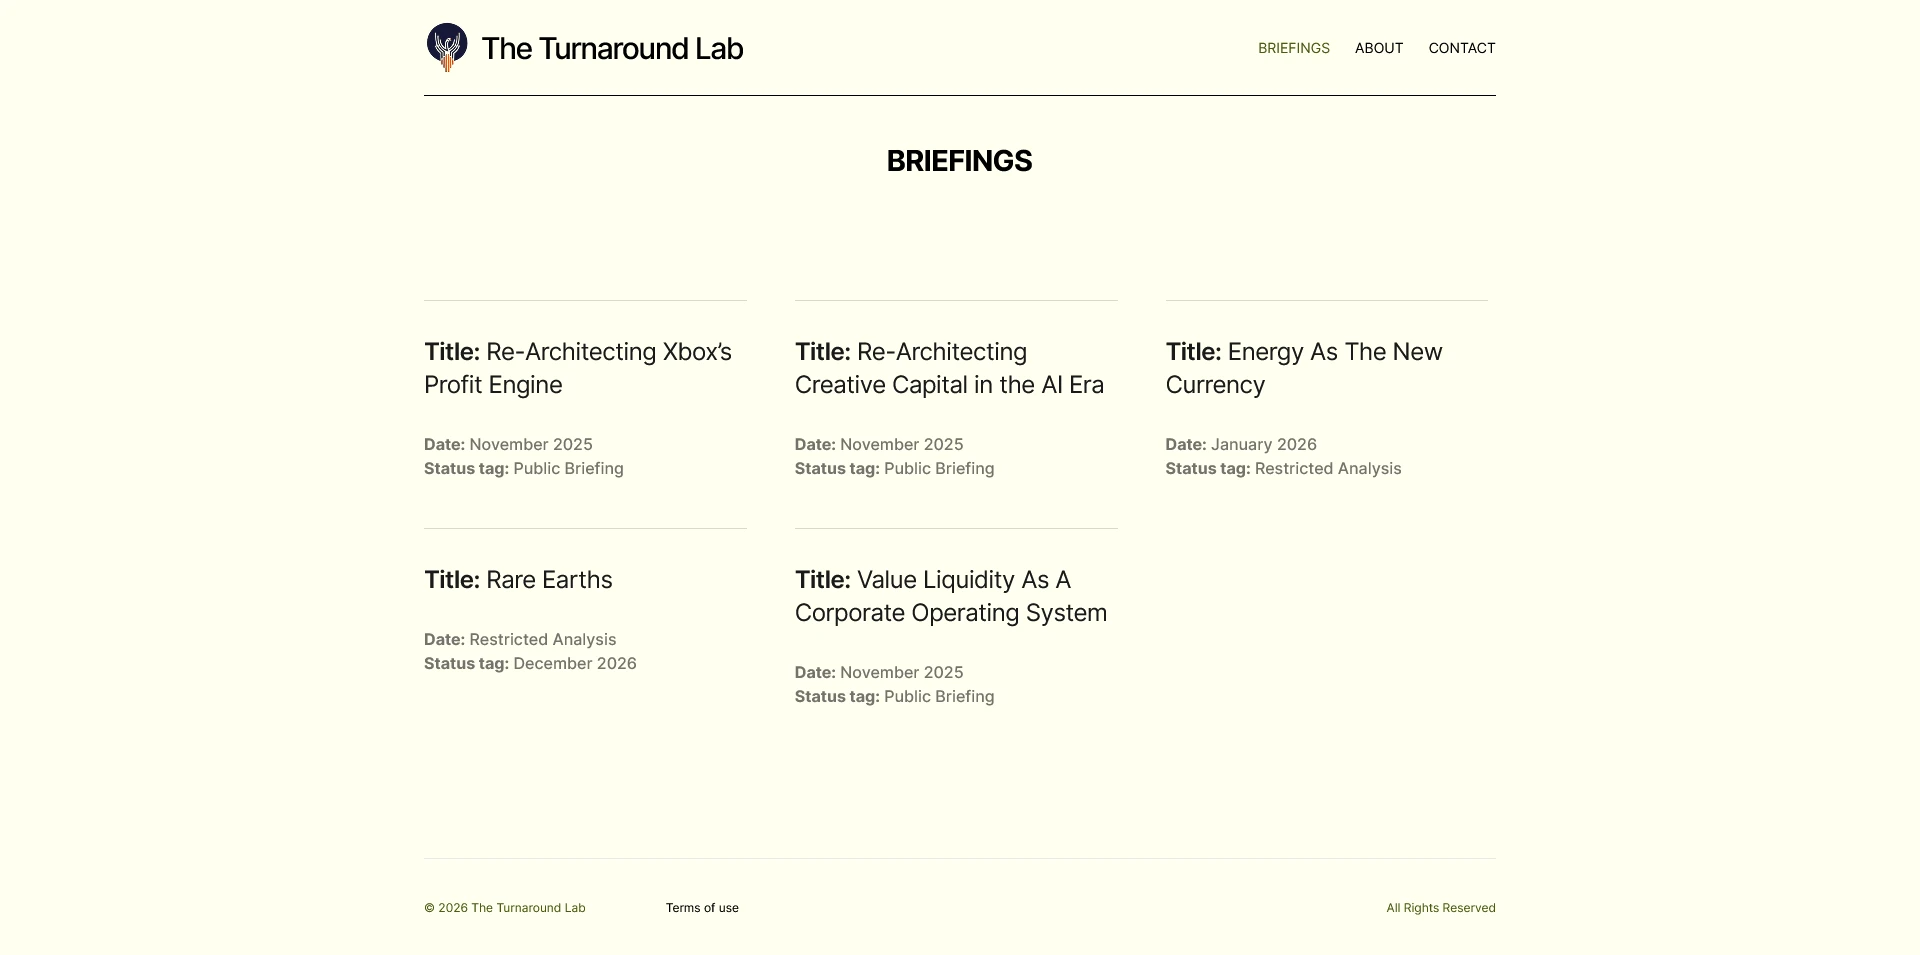The height and width of the screenshot is (956, 1920).
Task: Open the 'Re-Architecting Creative Capital in the AI Era' briefing
Action: [949, 368]
